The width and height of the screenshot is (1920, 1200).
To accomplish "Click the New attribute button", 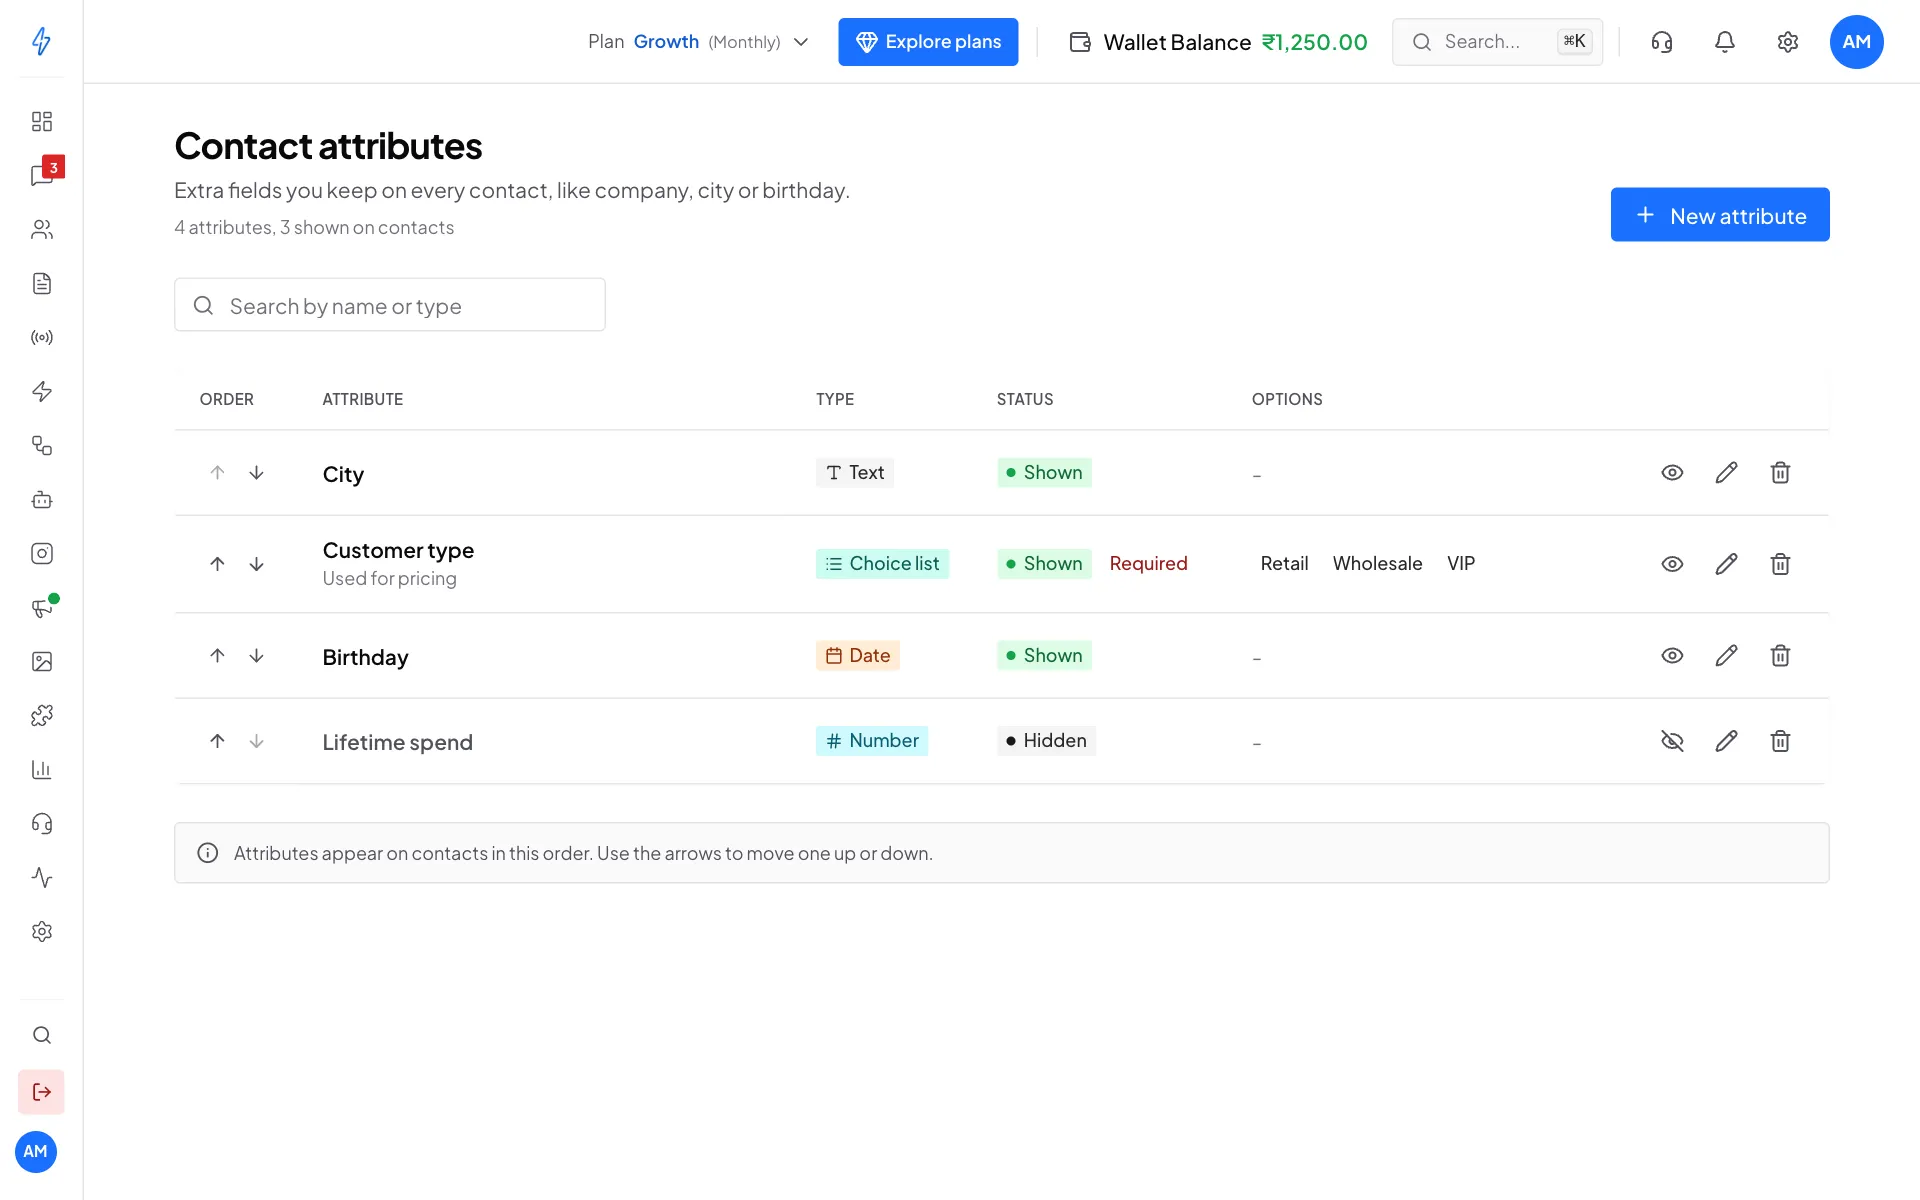I will pyautogui.click(x=1720, y=215).
